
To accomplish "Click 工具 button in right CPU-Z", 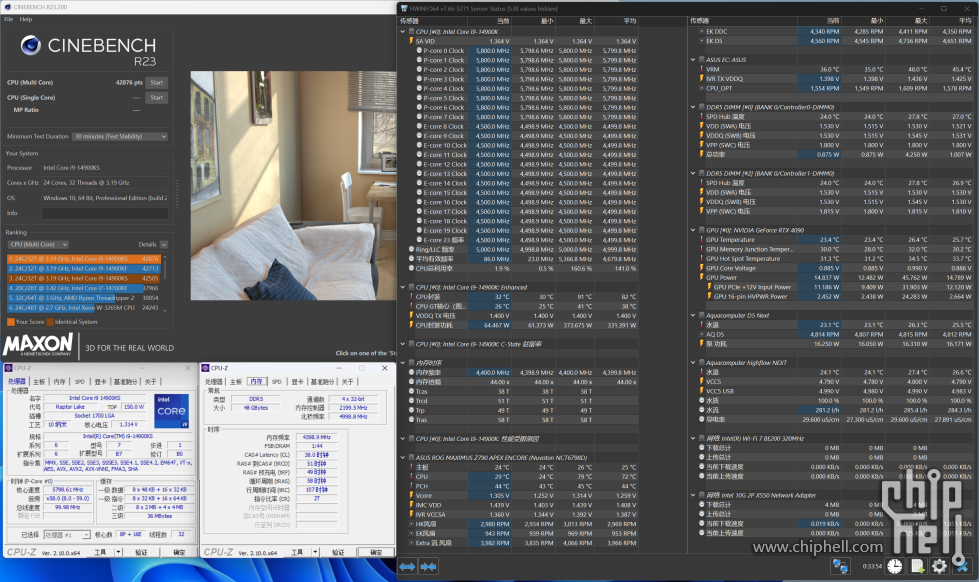I will (297, 552).
